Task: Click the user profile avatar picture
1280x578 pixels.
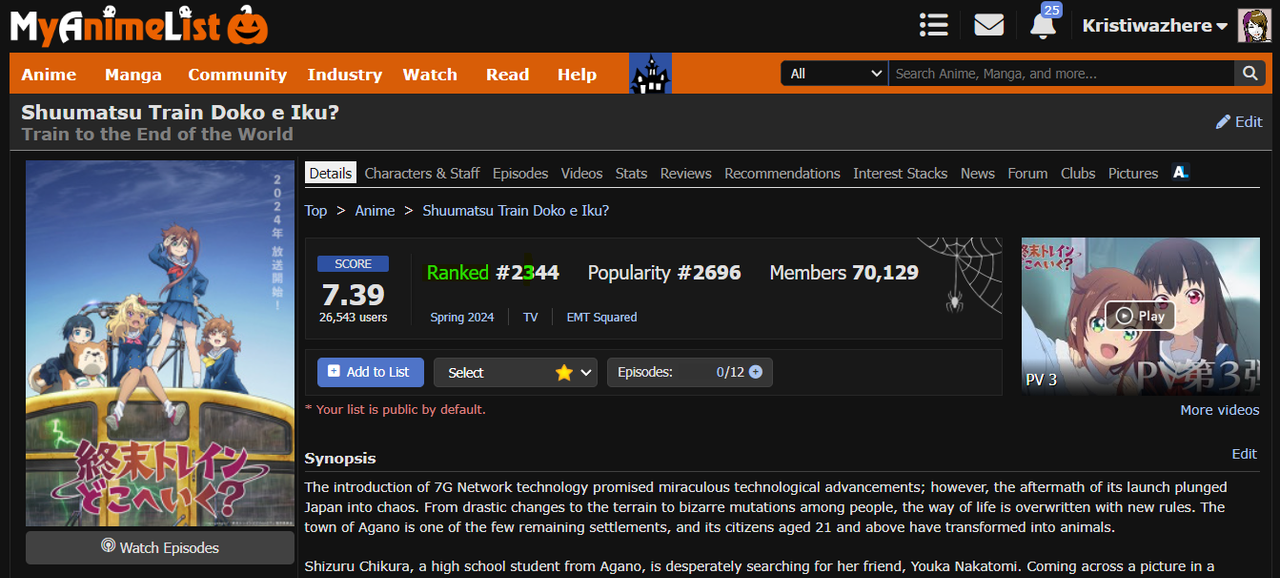Action: pyautogui.click(x=1254, y=26)
